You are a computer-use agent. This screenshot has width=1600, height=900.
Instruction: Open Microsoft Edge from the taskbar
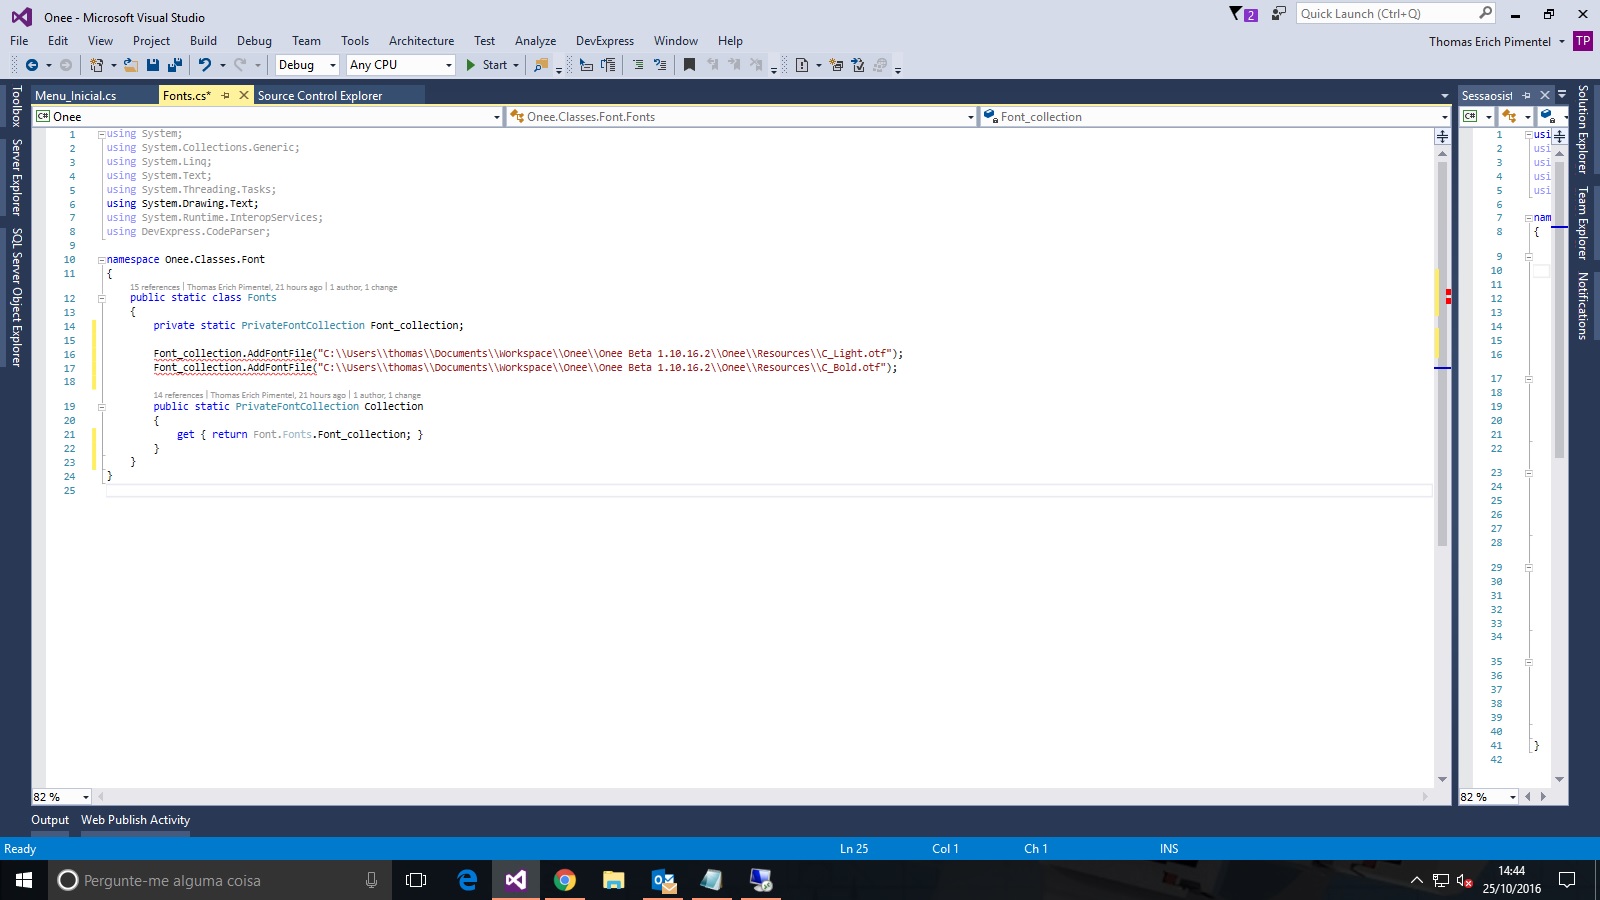click(x=467, y=880)
